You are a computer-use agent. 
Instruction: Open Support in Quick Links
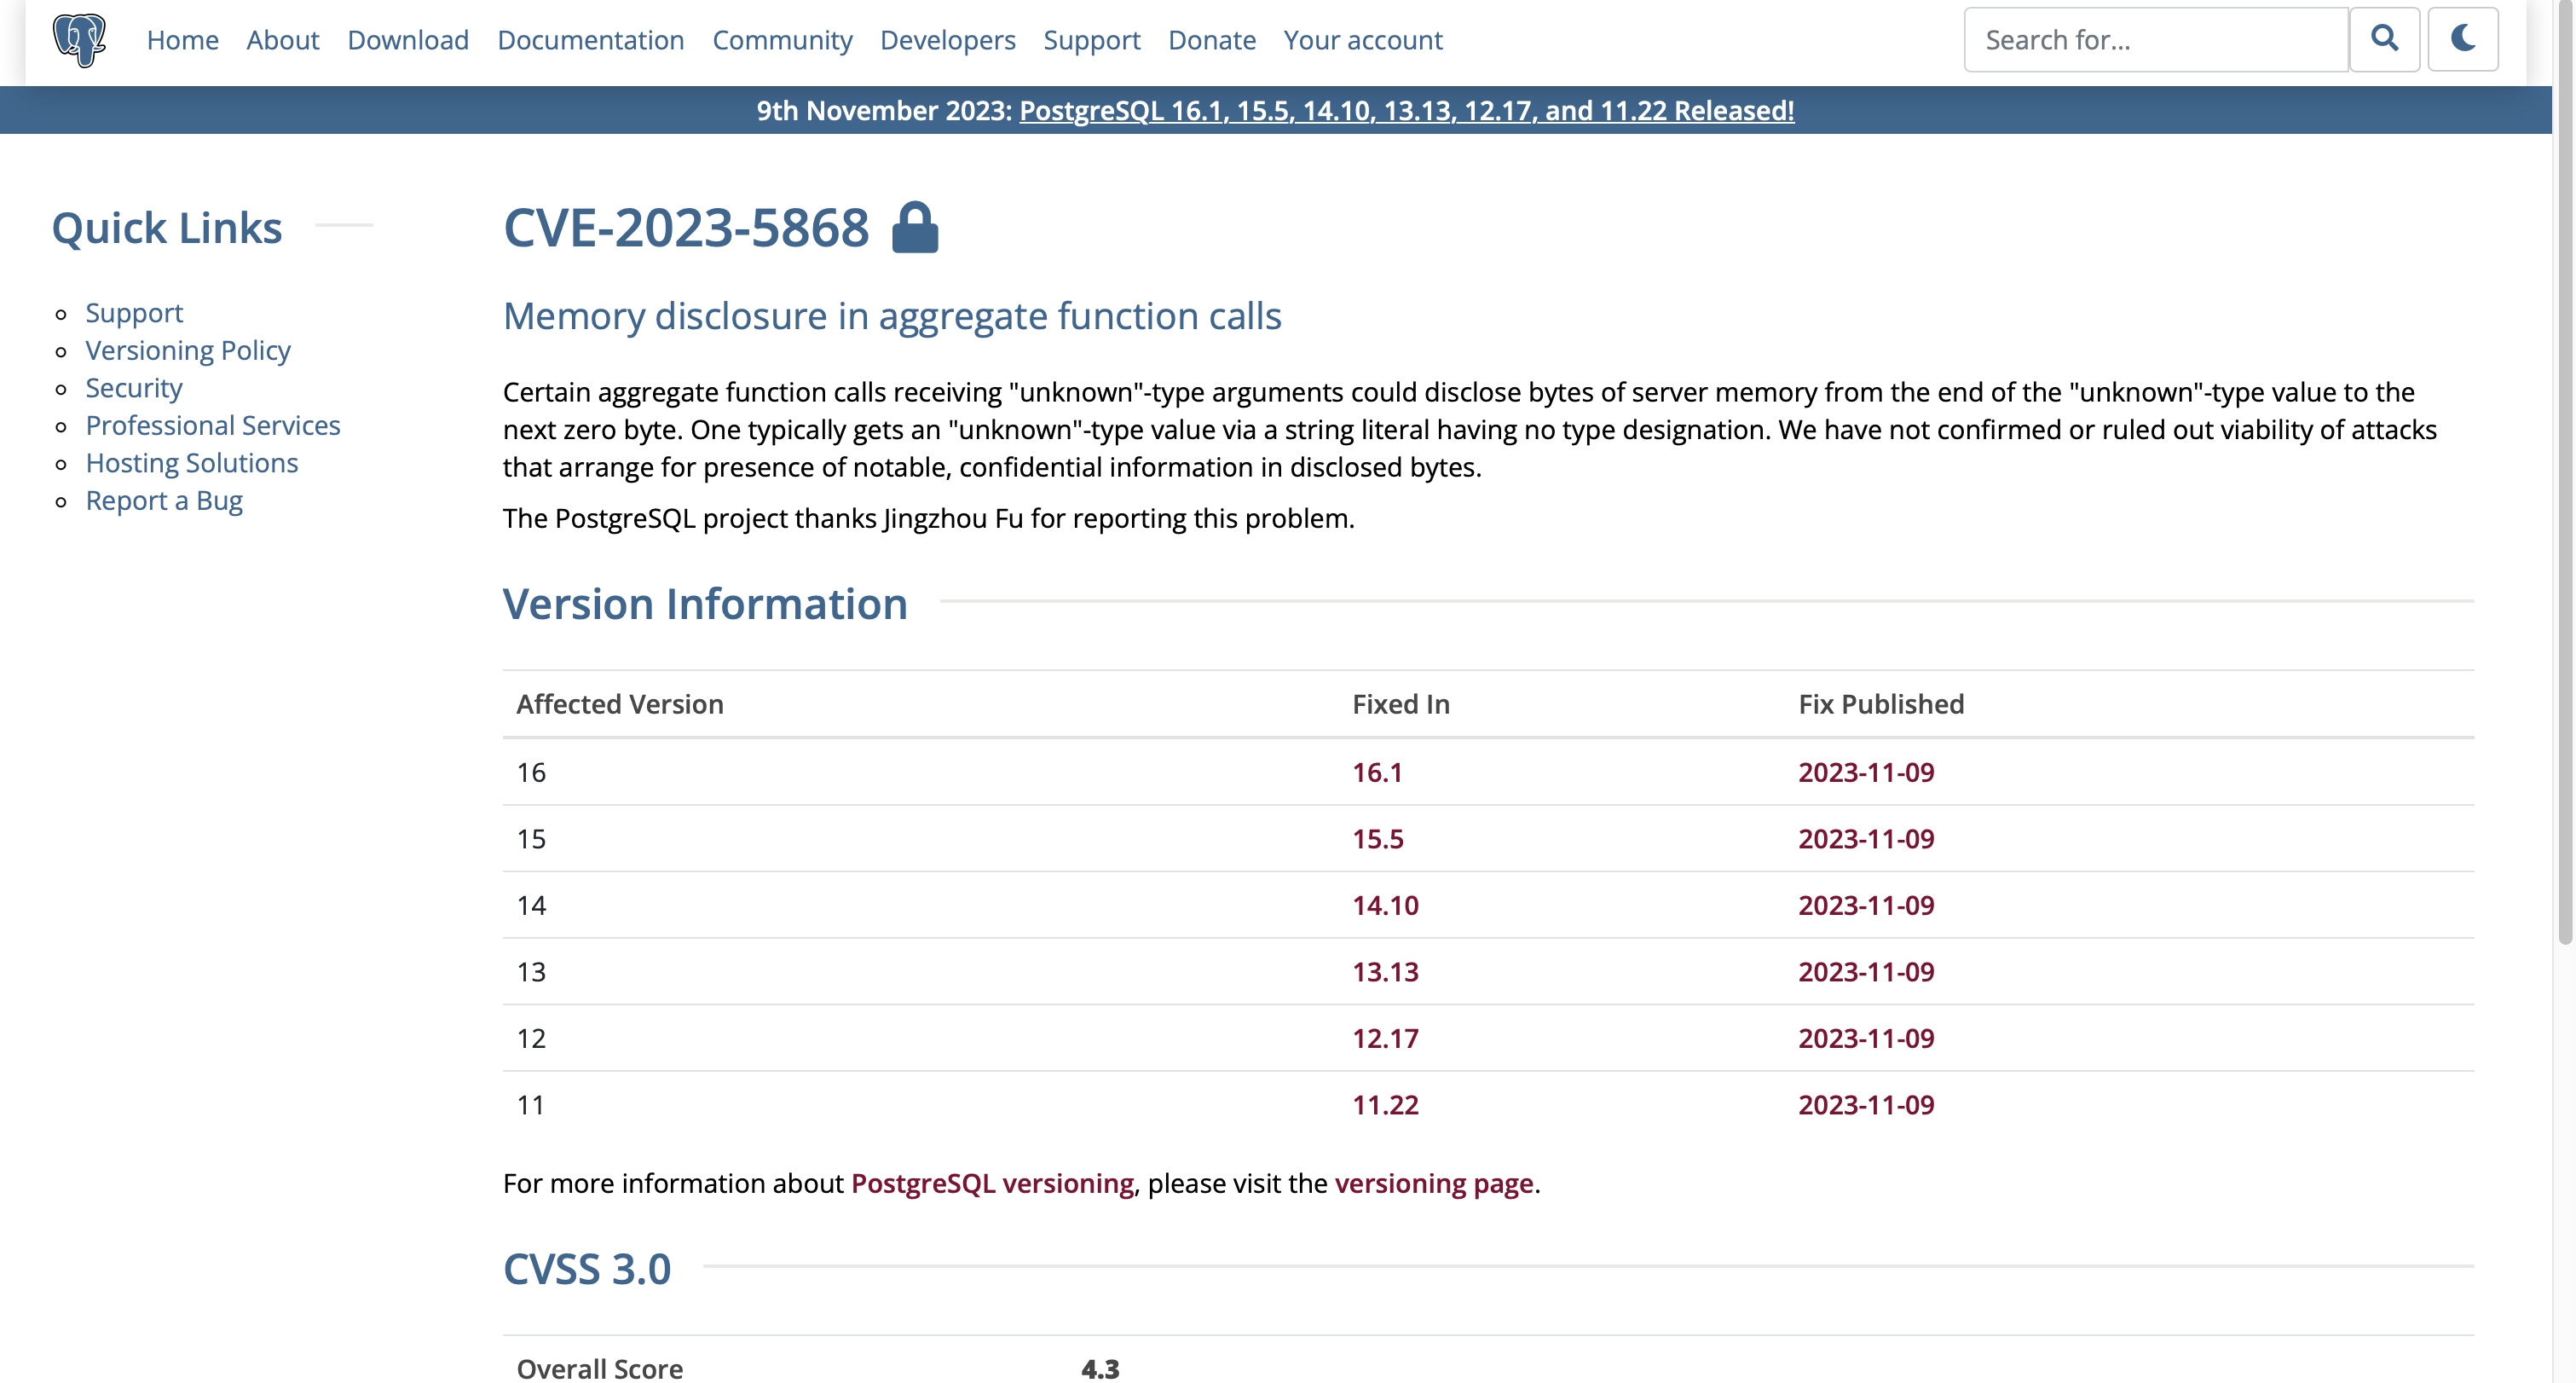coord(134,313)
